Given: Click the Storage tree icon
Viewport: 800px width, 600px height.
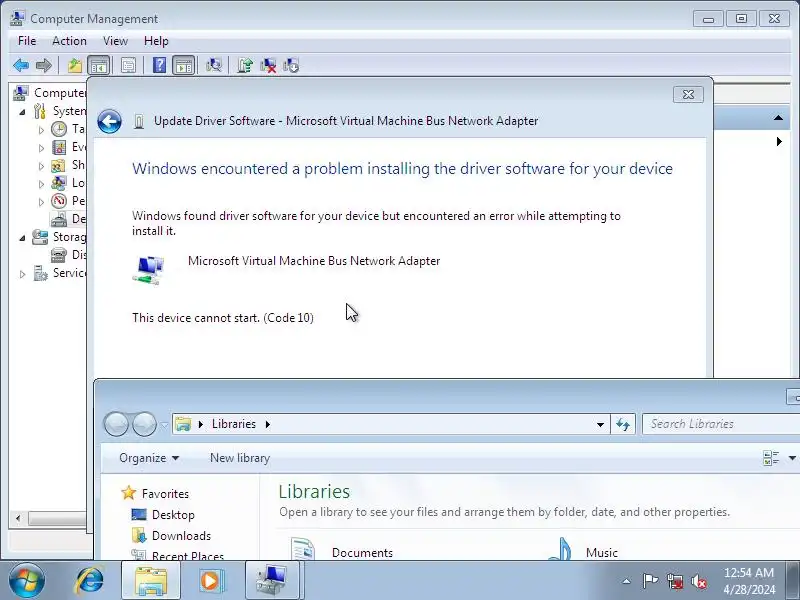Looking at the screenshot, I should click(x=40, y=237).
